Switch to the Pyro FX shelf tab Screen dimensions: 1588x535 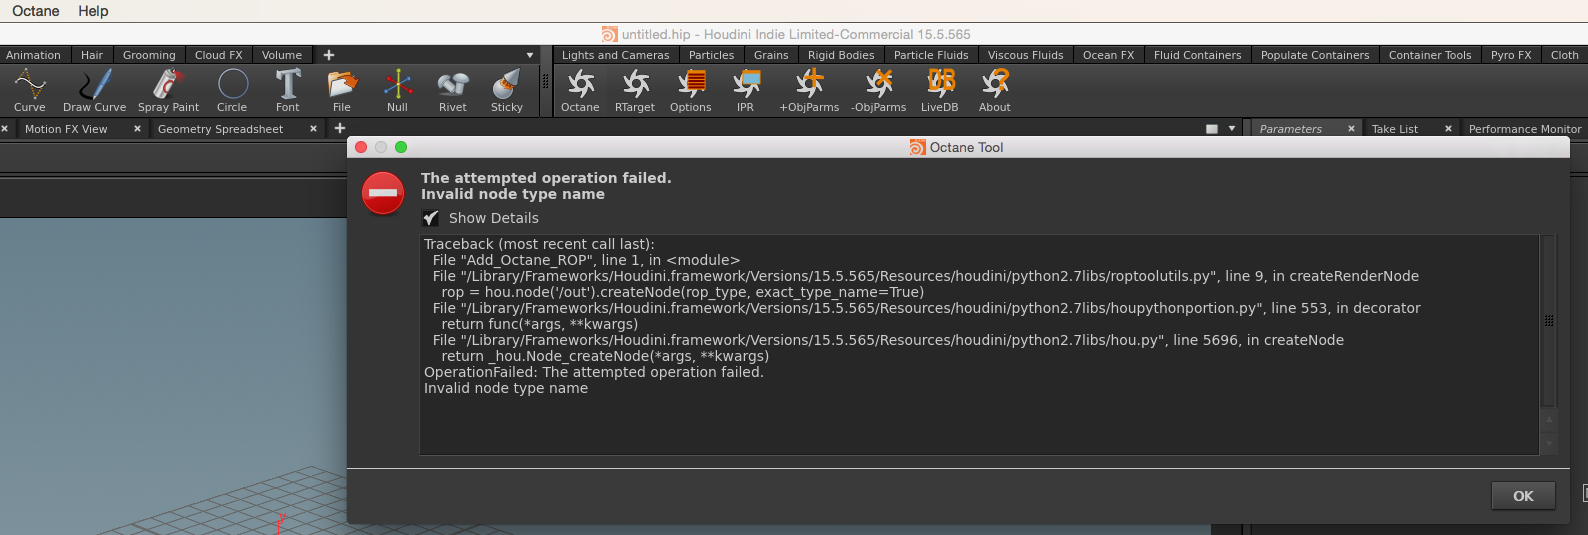[1511, 55]
